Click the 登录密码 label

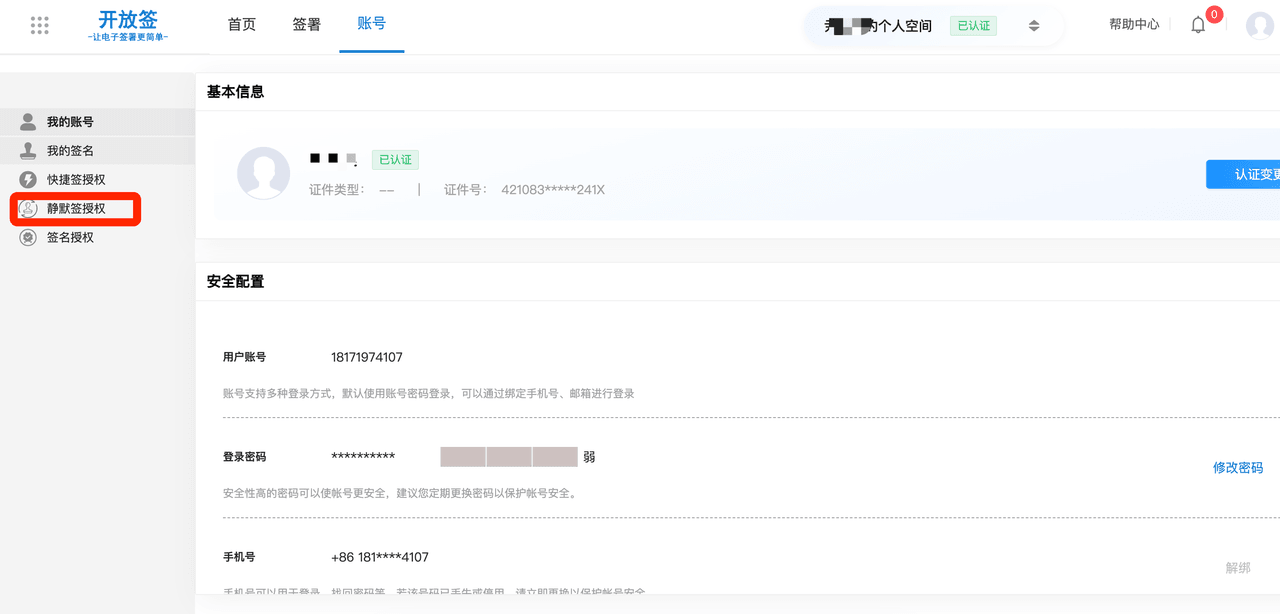point(245,457)
